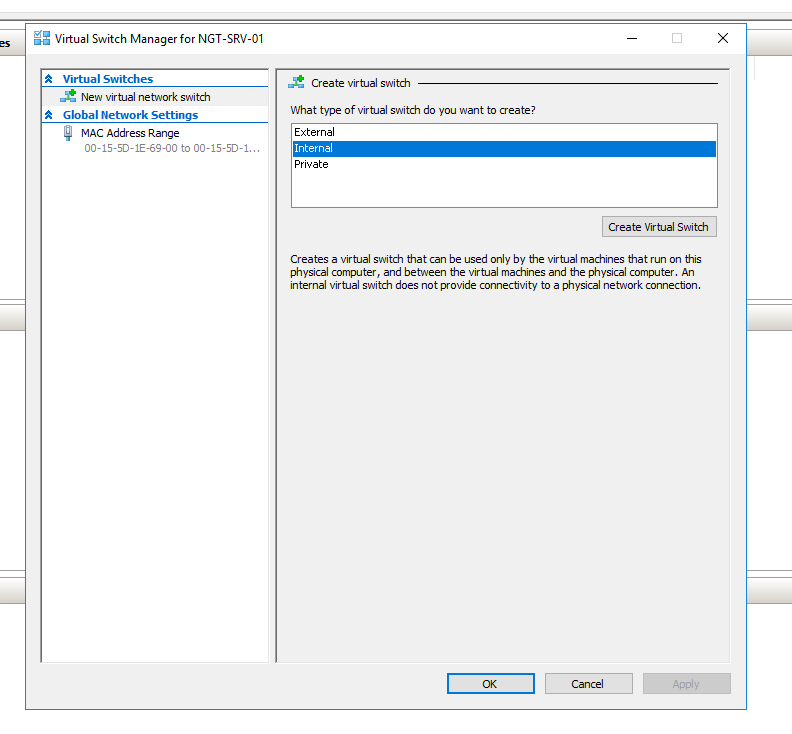Minimize the Virtual Switch Manager window

point(632,39)
